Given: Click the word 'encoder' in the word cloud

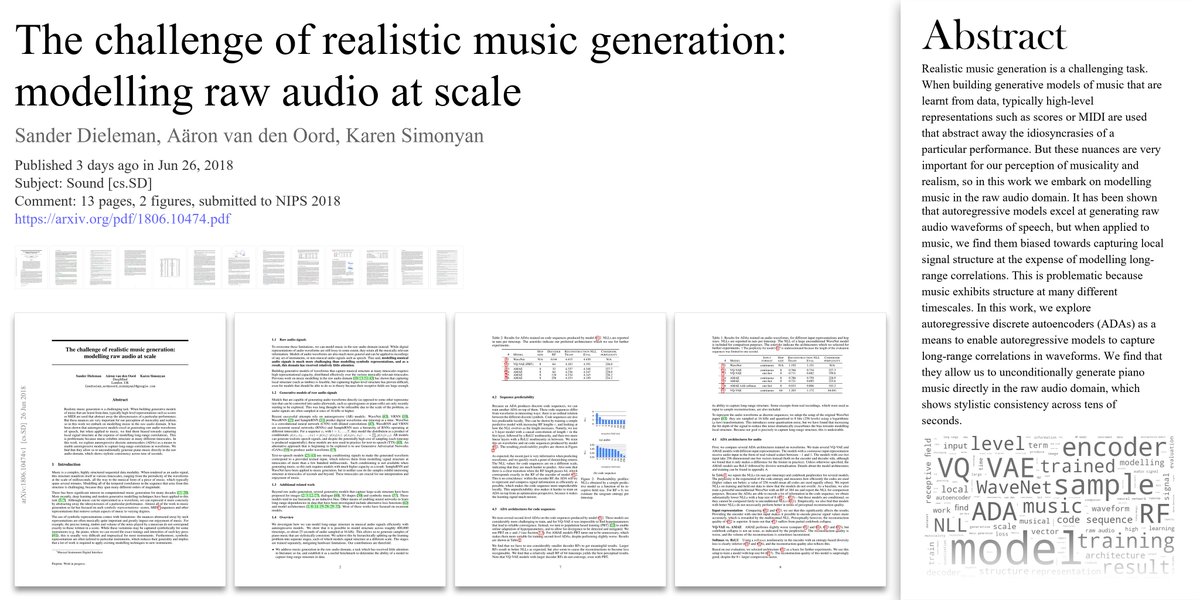Looking at the screenshot, I should [1114, 447].
